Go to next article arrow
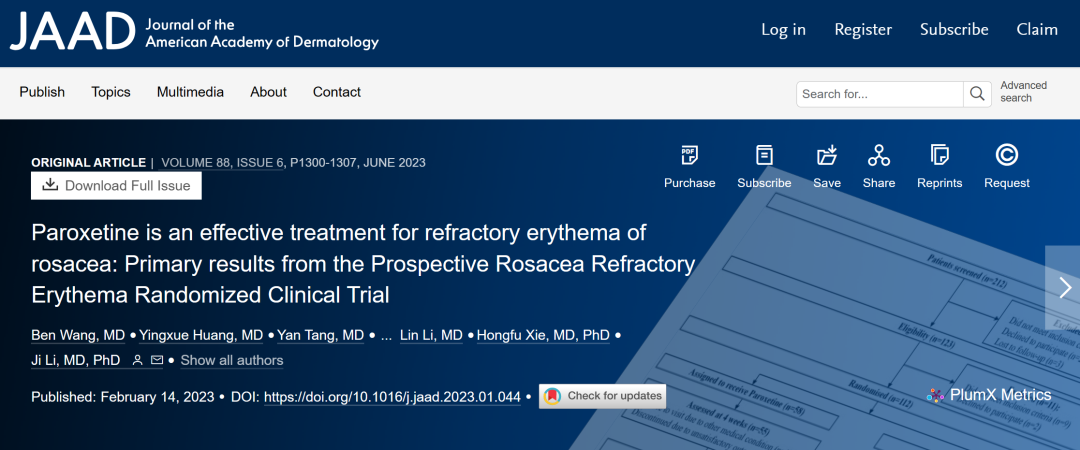 [x=1064, y=287]
